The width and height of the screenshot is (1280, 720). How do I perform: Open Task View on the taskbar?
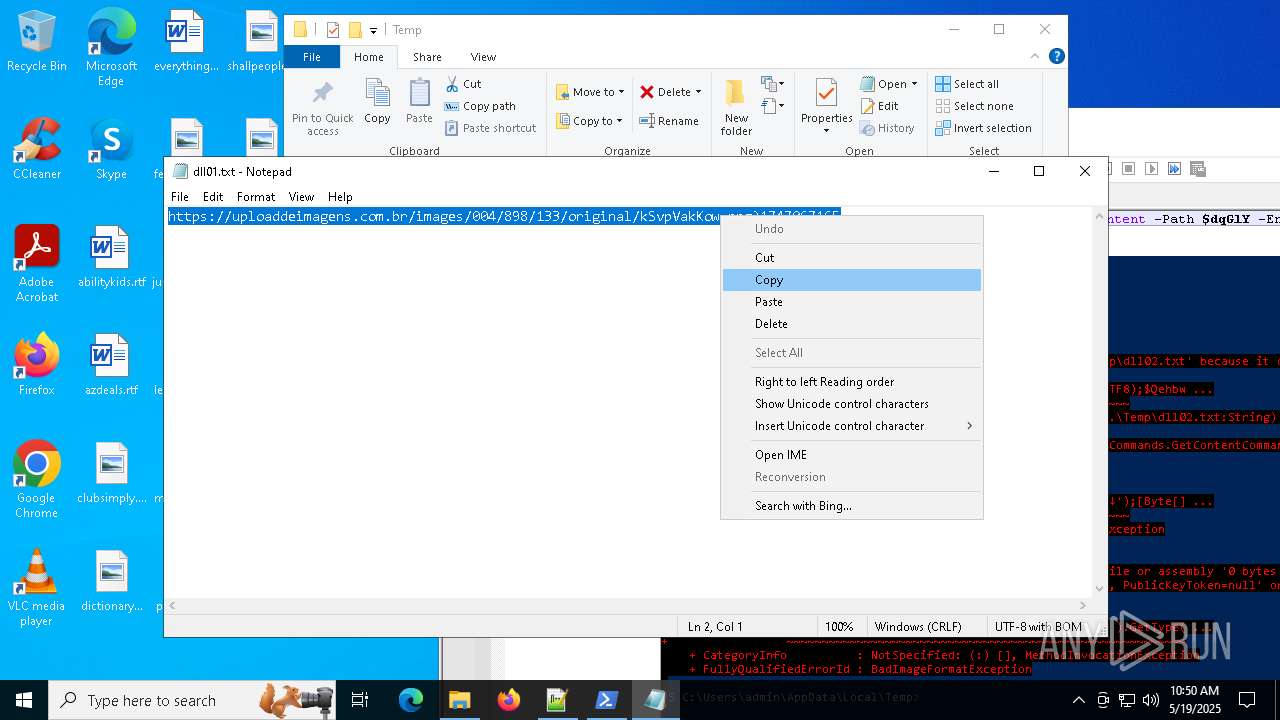point(361,700)
